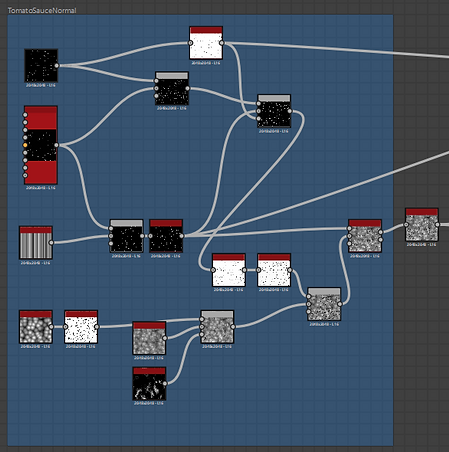Screen dimensions: 449x452
Task: Select the gray-header blend node with cell texture at the bottom
Action: click(x=217, y=327)
